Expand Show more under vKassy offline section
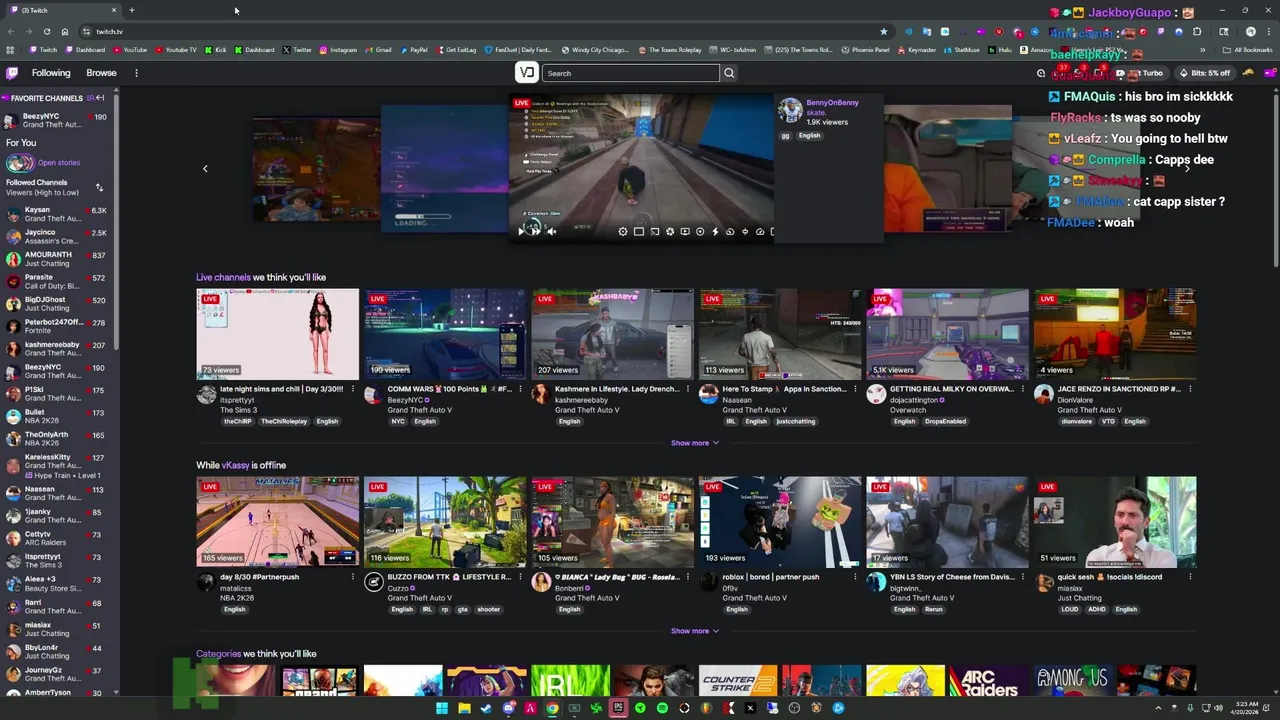 tap(694, 631)
